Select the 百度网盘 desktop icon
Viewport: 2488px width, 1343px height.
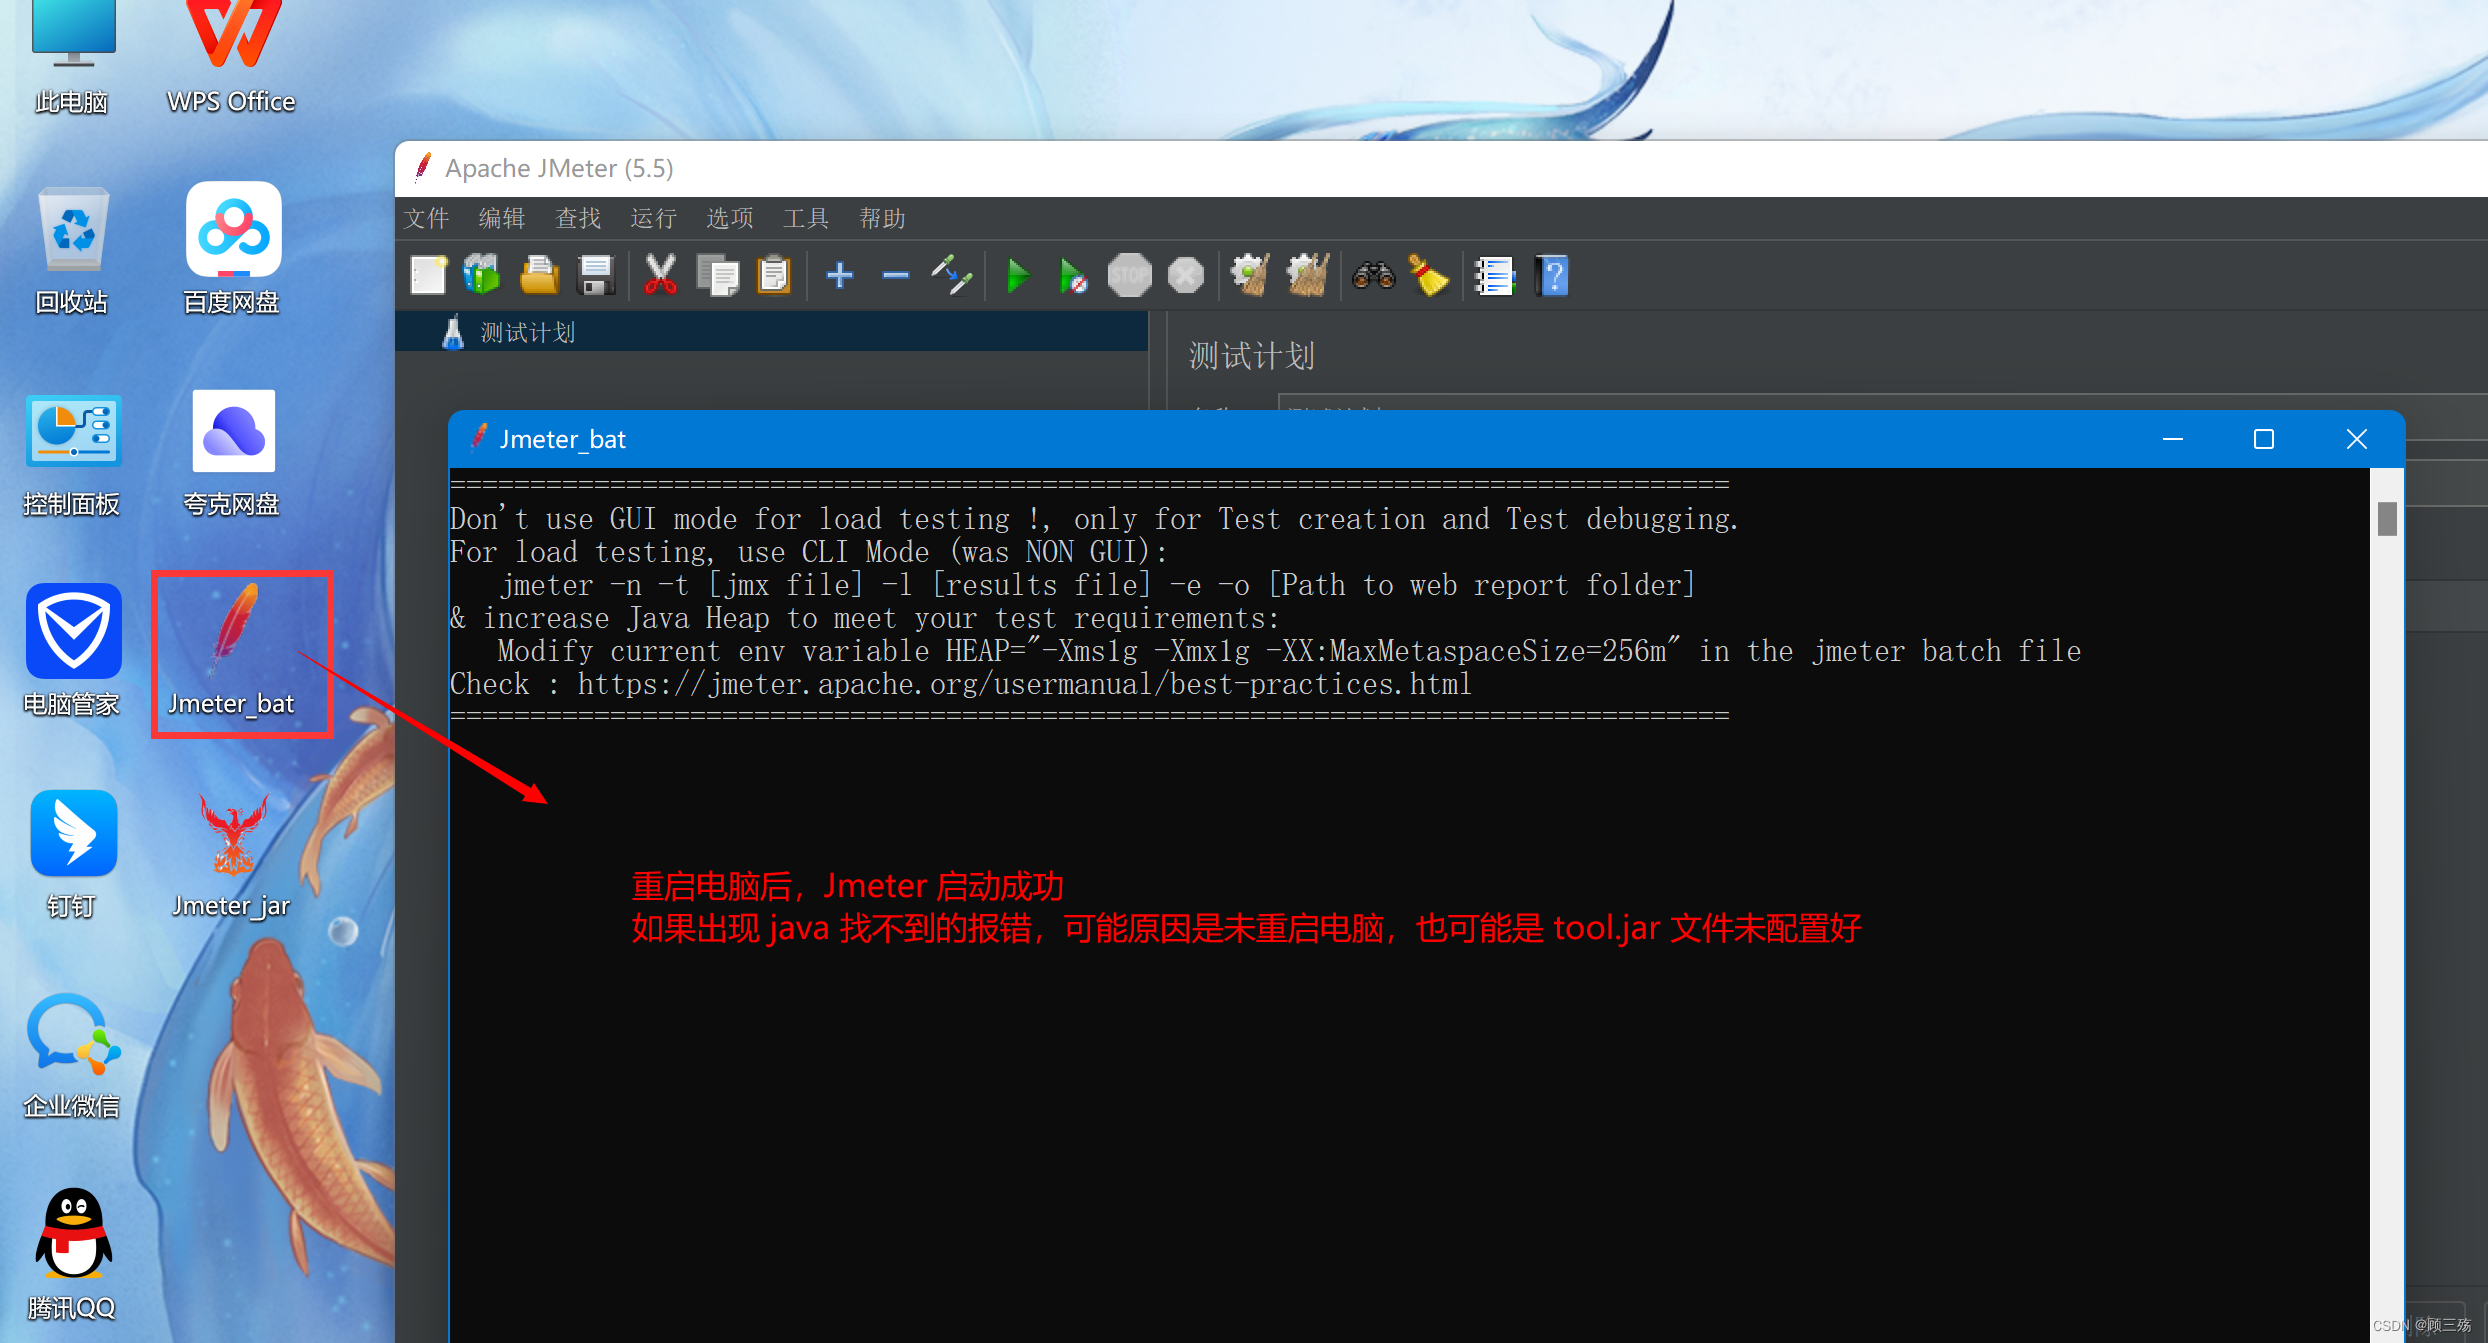pos(232,248)
